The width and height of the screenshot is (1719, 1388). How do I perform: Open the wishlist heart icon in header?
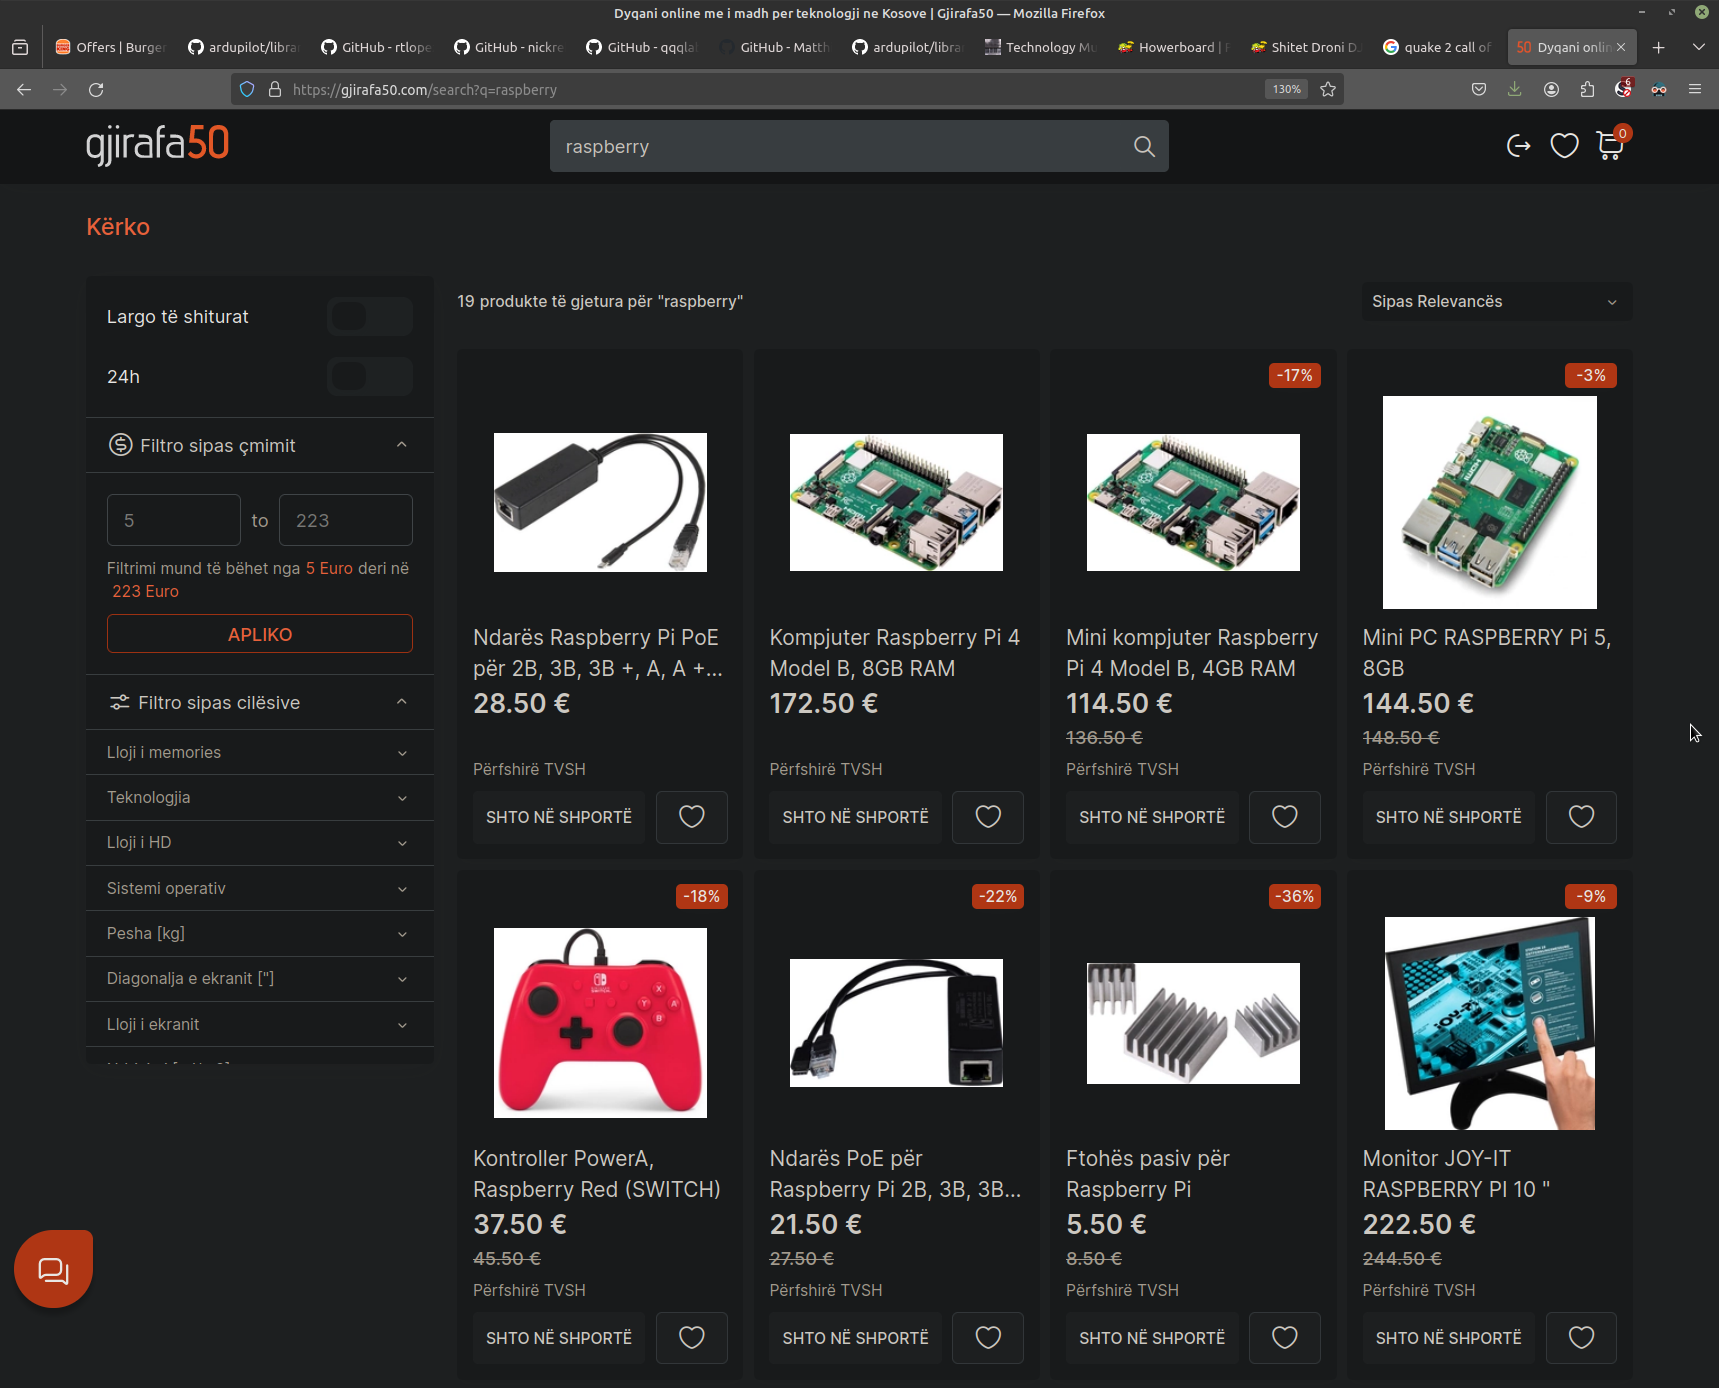(x=1564, y=146)
